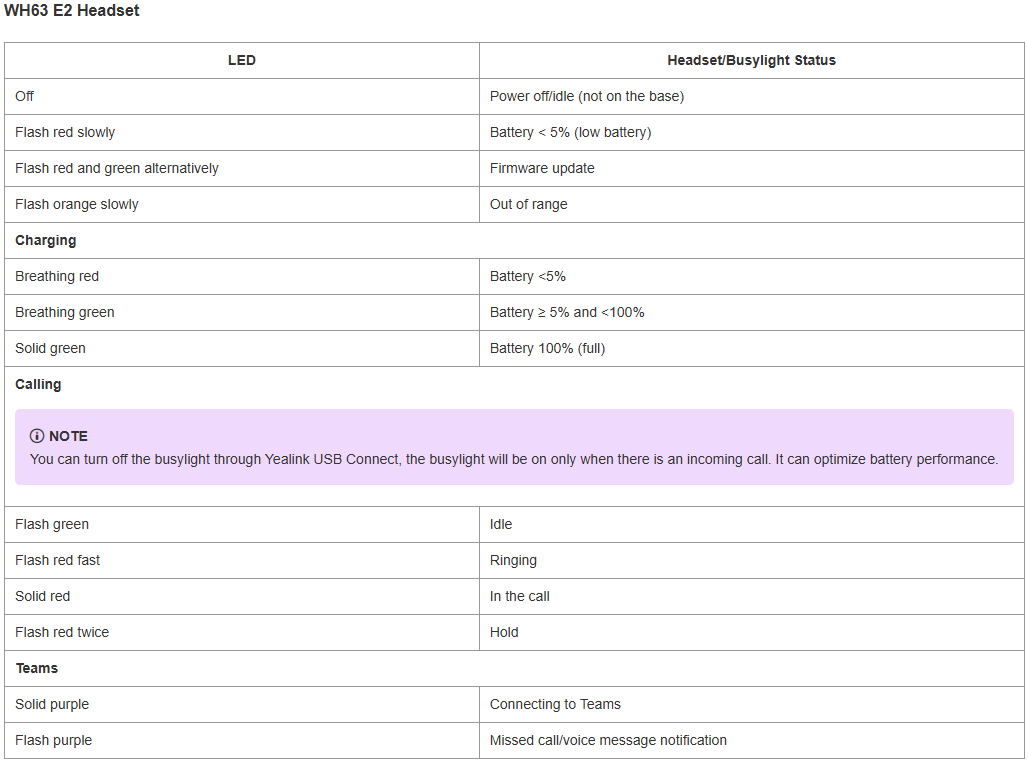
Task: Click the Battery 100% (full) cell
Action: click(547, 348)
